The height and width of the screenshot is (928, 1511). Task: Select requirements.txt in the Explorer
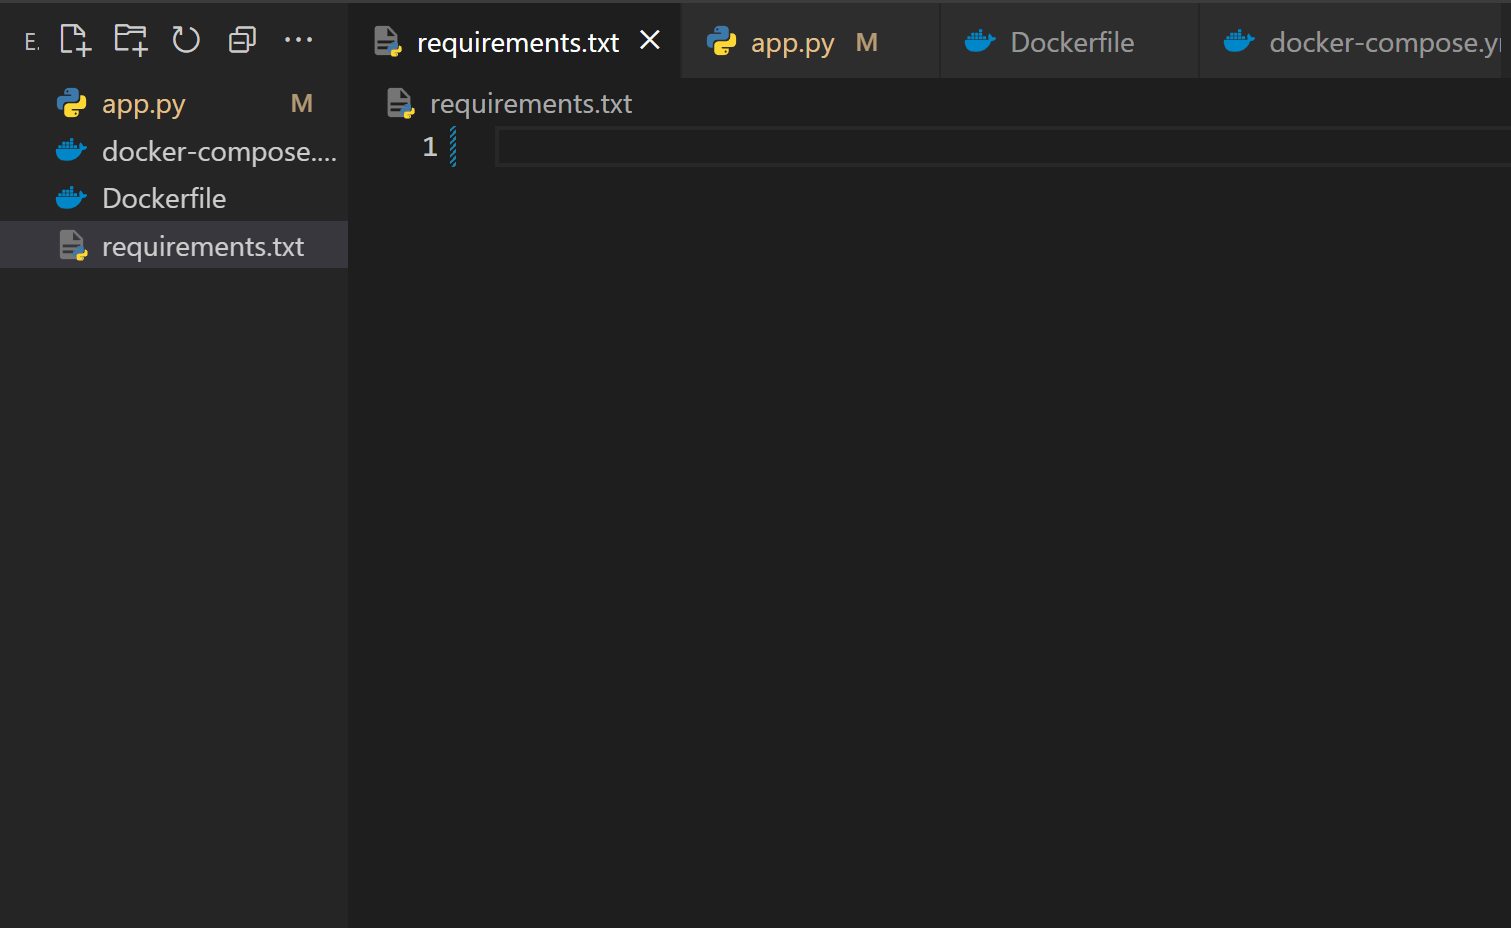click(204, 245)
